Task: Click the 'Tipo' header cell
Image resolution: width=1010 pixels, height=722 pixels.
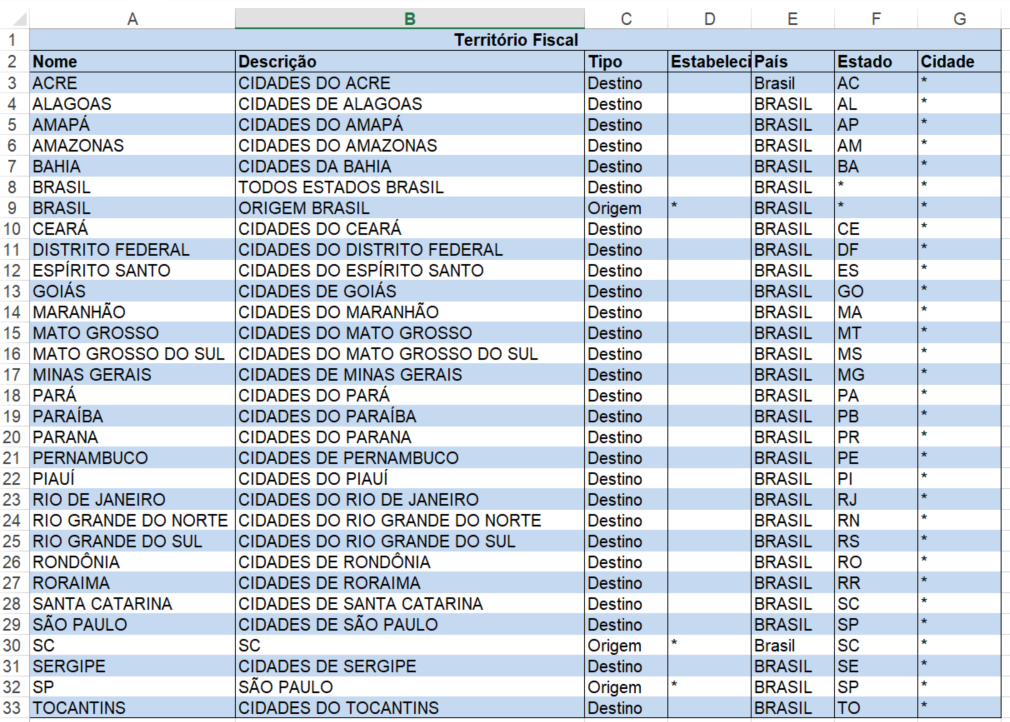Action: pyautogui.click(x=625, y=62)
